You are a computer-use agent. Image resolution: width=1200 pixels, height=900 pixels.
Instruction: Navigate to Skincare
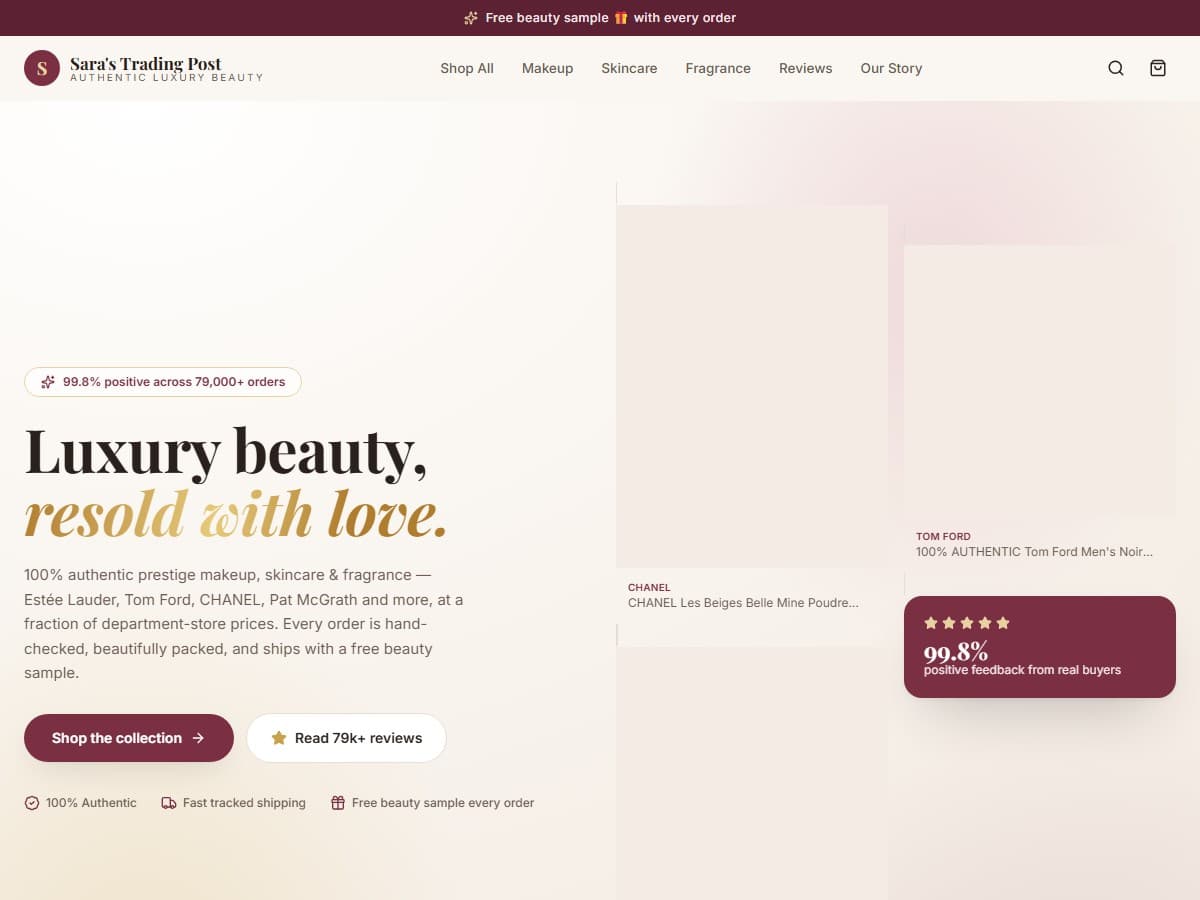tap(629, 68)
